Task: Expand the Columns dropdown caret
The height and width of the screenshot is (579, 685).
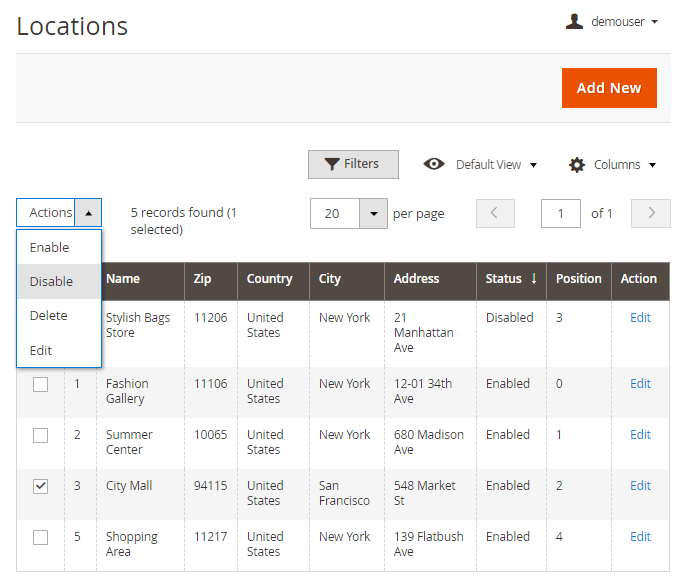Action: click(x=653, y=165)
